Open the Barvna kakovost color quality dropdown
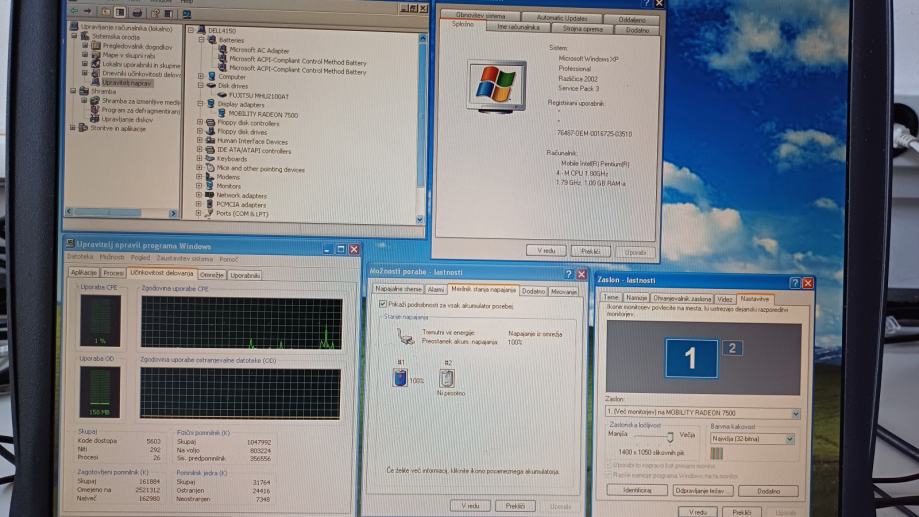919x517 pixels. (789, 439)
